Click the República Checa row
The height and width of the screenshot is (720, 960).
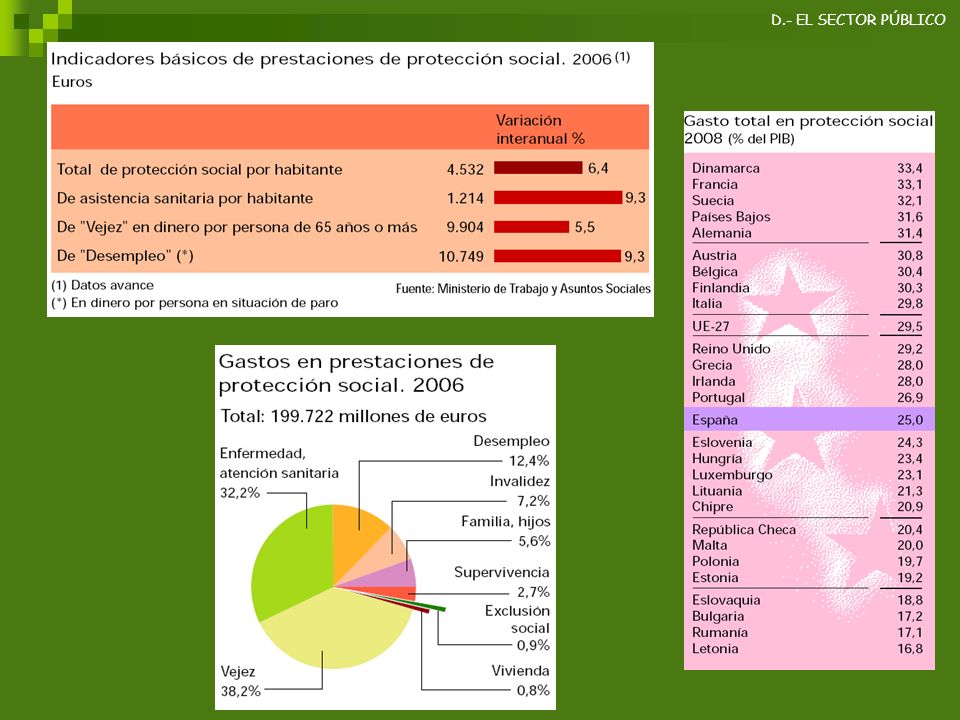(807, 530)
